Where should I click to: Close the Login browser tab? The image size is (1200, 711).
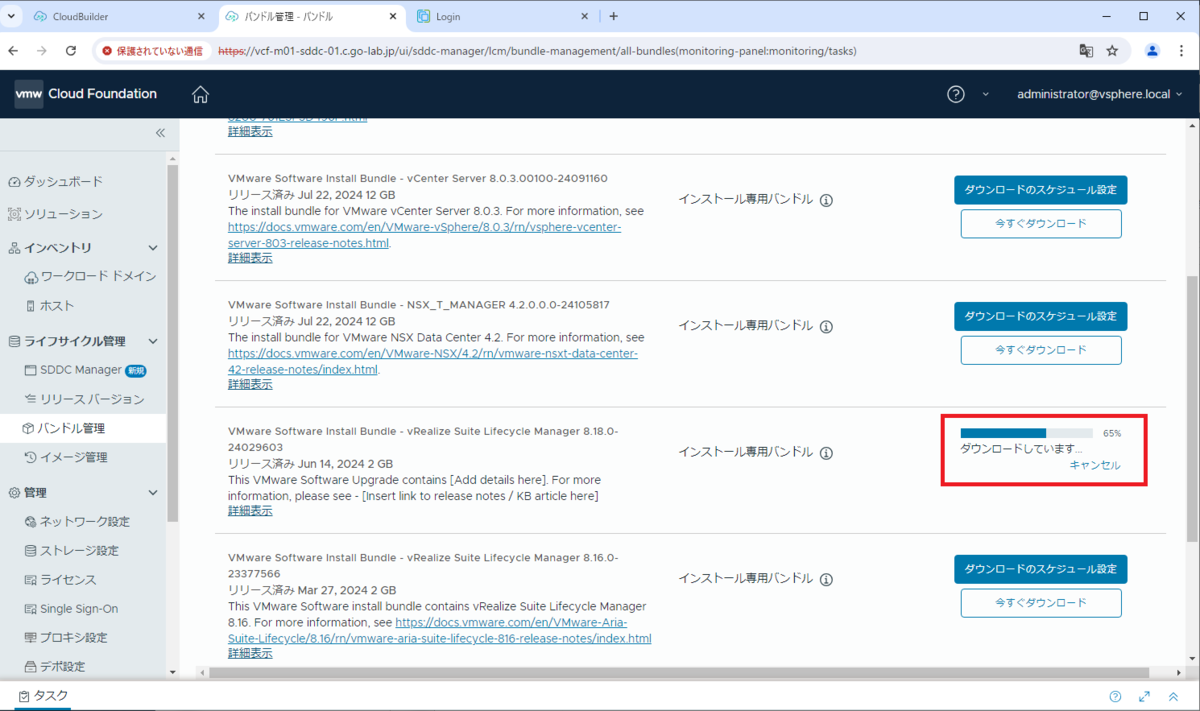pyautogui.click(x=584, y=17)
